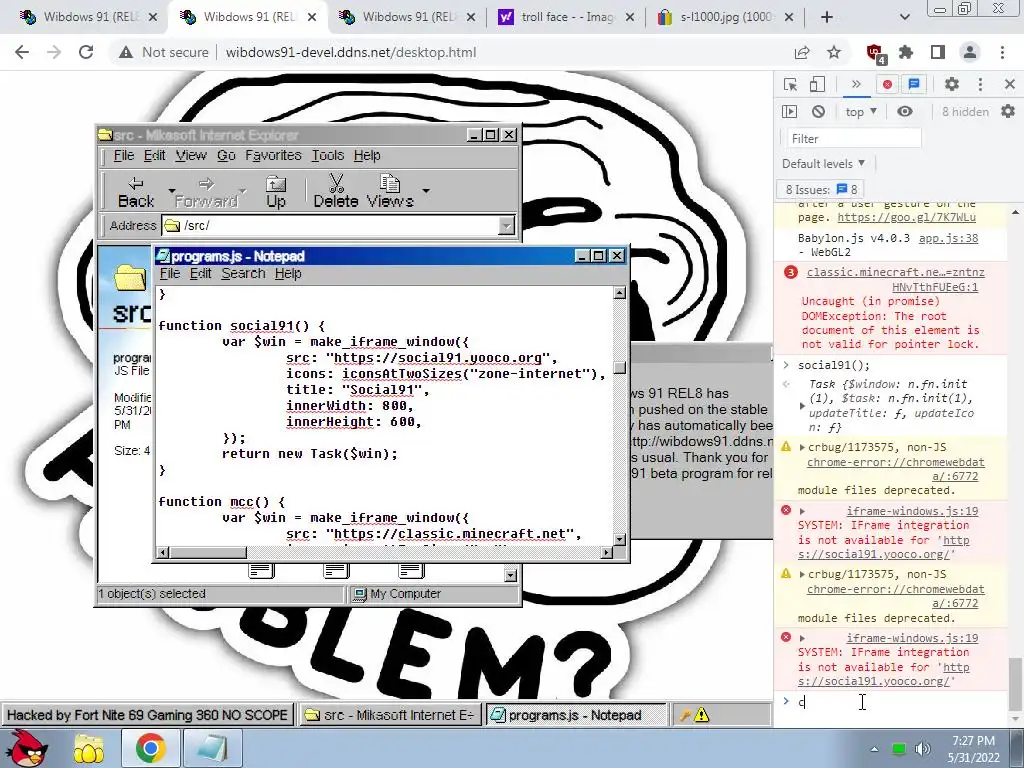This screenshot has height=768, width=1024.
Task: Click the DevTools red error counter
Action: tap(887, 84)
